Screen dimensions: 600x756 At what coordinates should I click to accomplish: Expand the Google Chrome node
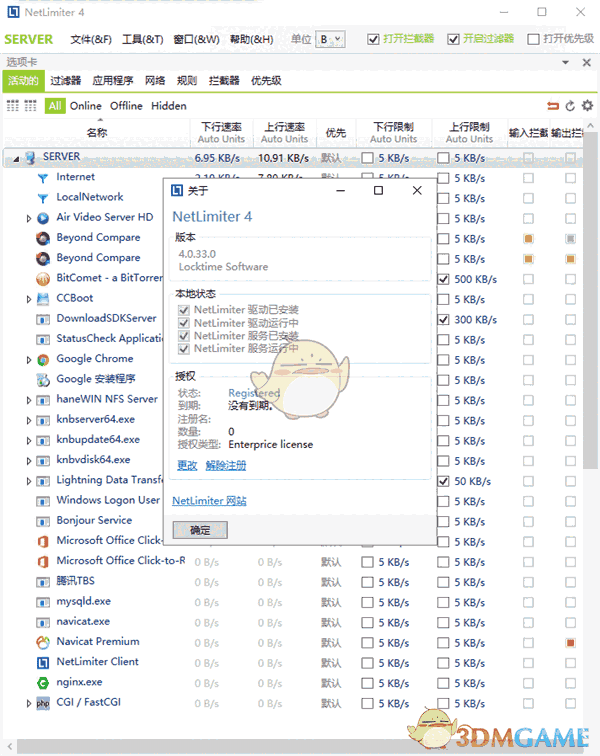[28, 360]
